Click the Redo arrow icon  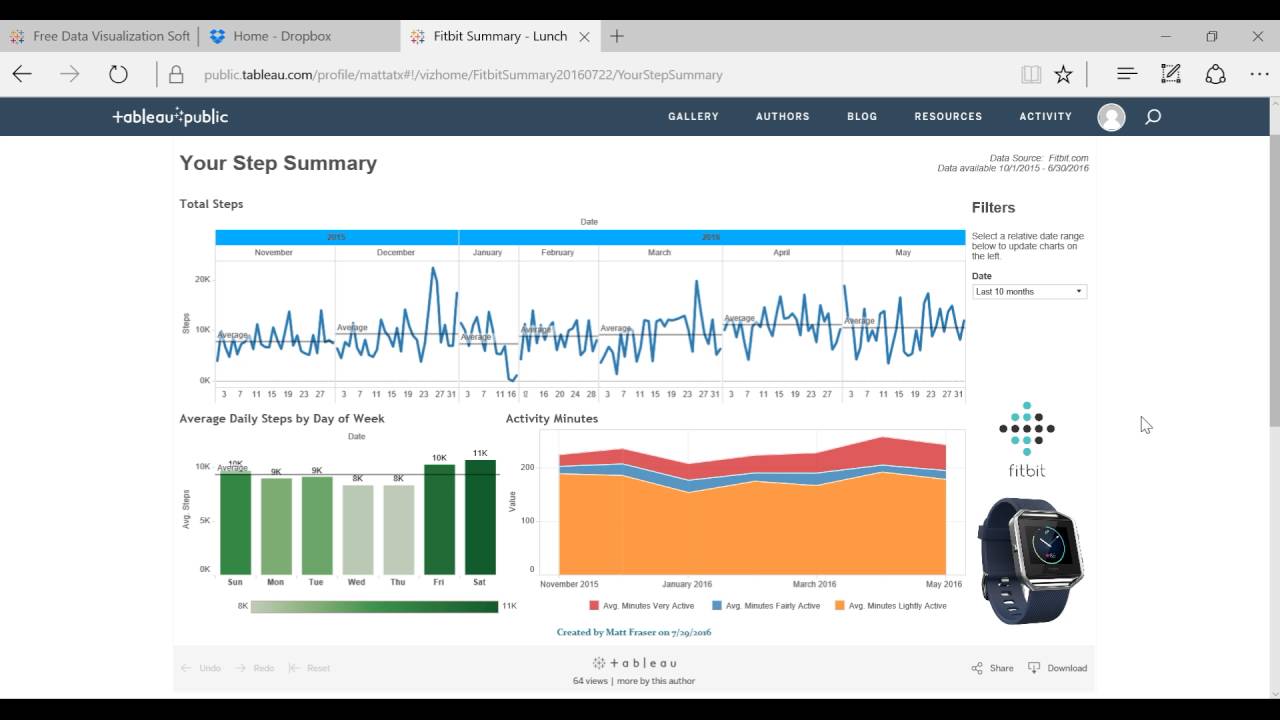pyautogui.click(x=240, y=668)
